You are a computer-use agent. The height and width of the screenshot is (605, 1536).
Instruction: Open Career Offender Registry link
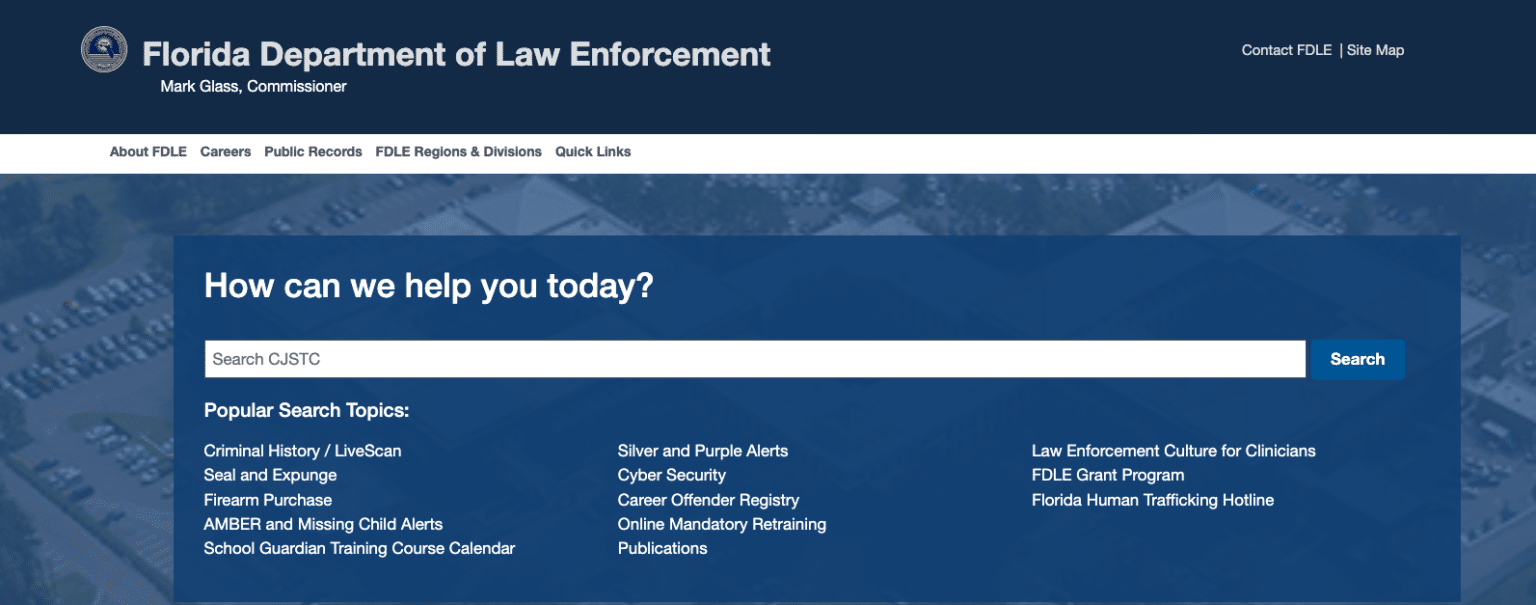pos(708,500)
